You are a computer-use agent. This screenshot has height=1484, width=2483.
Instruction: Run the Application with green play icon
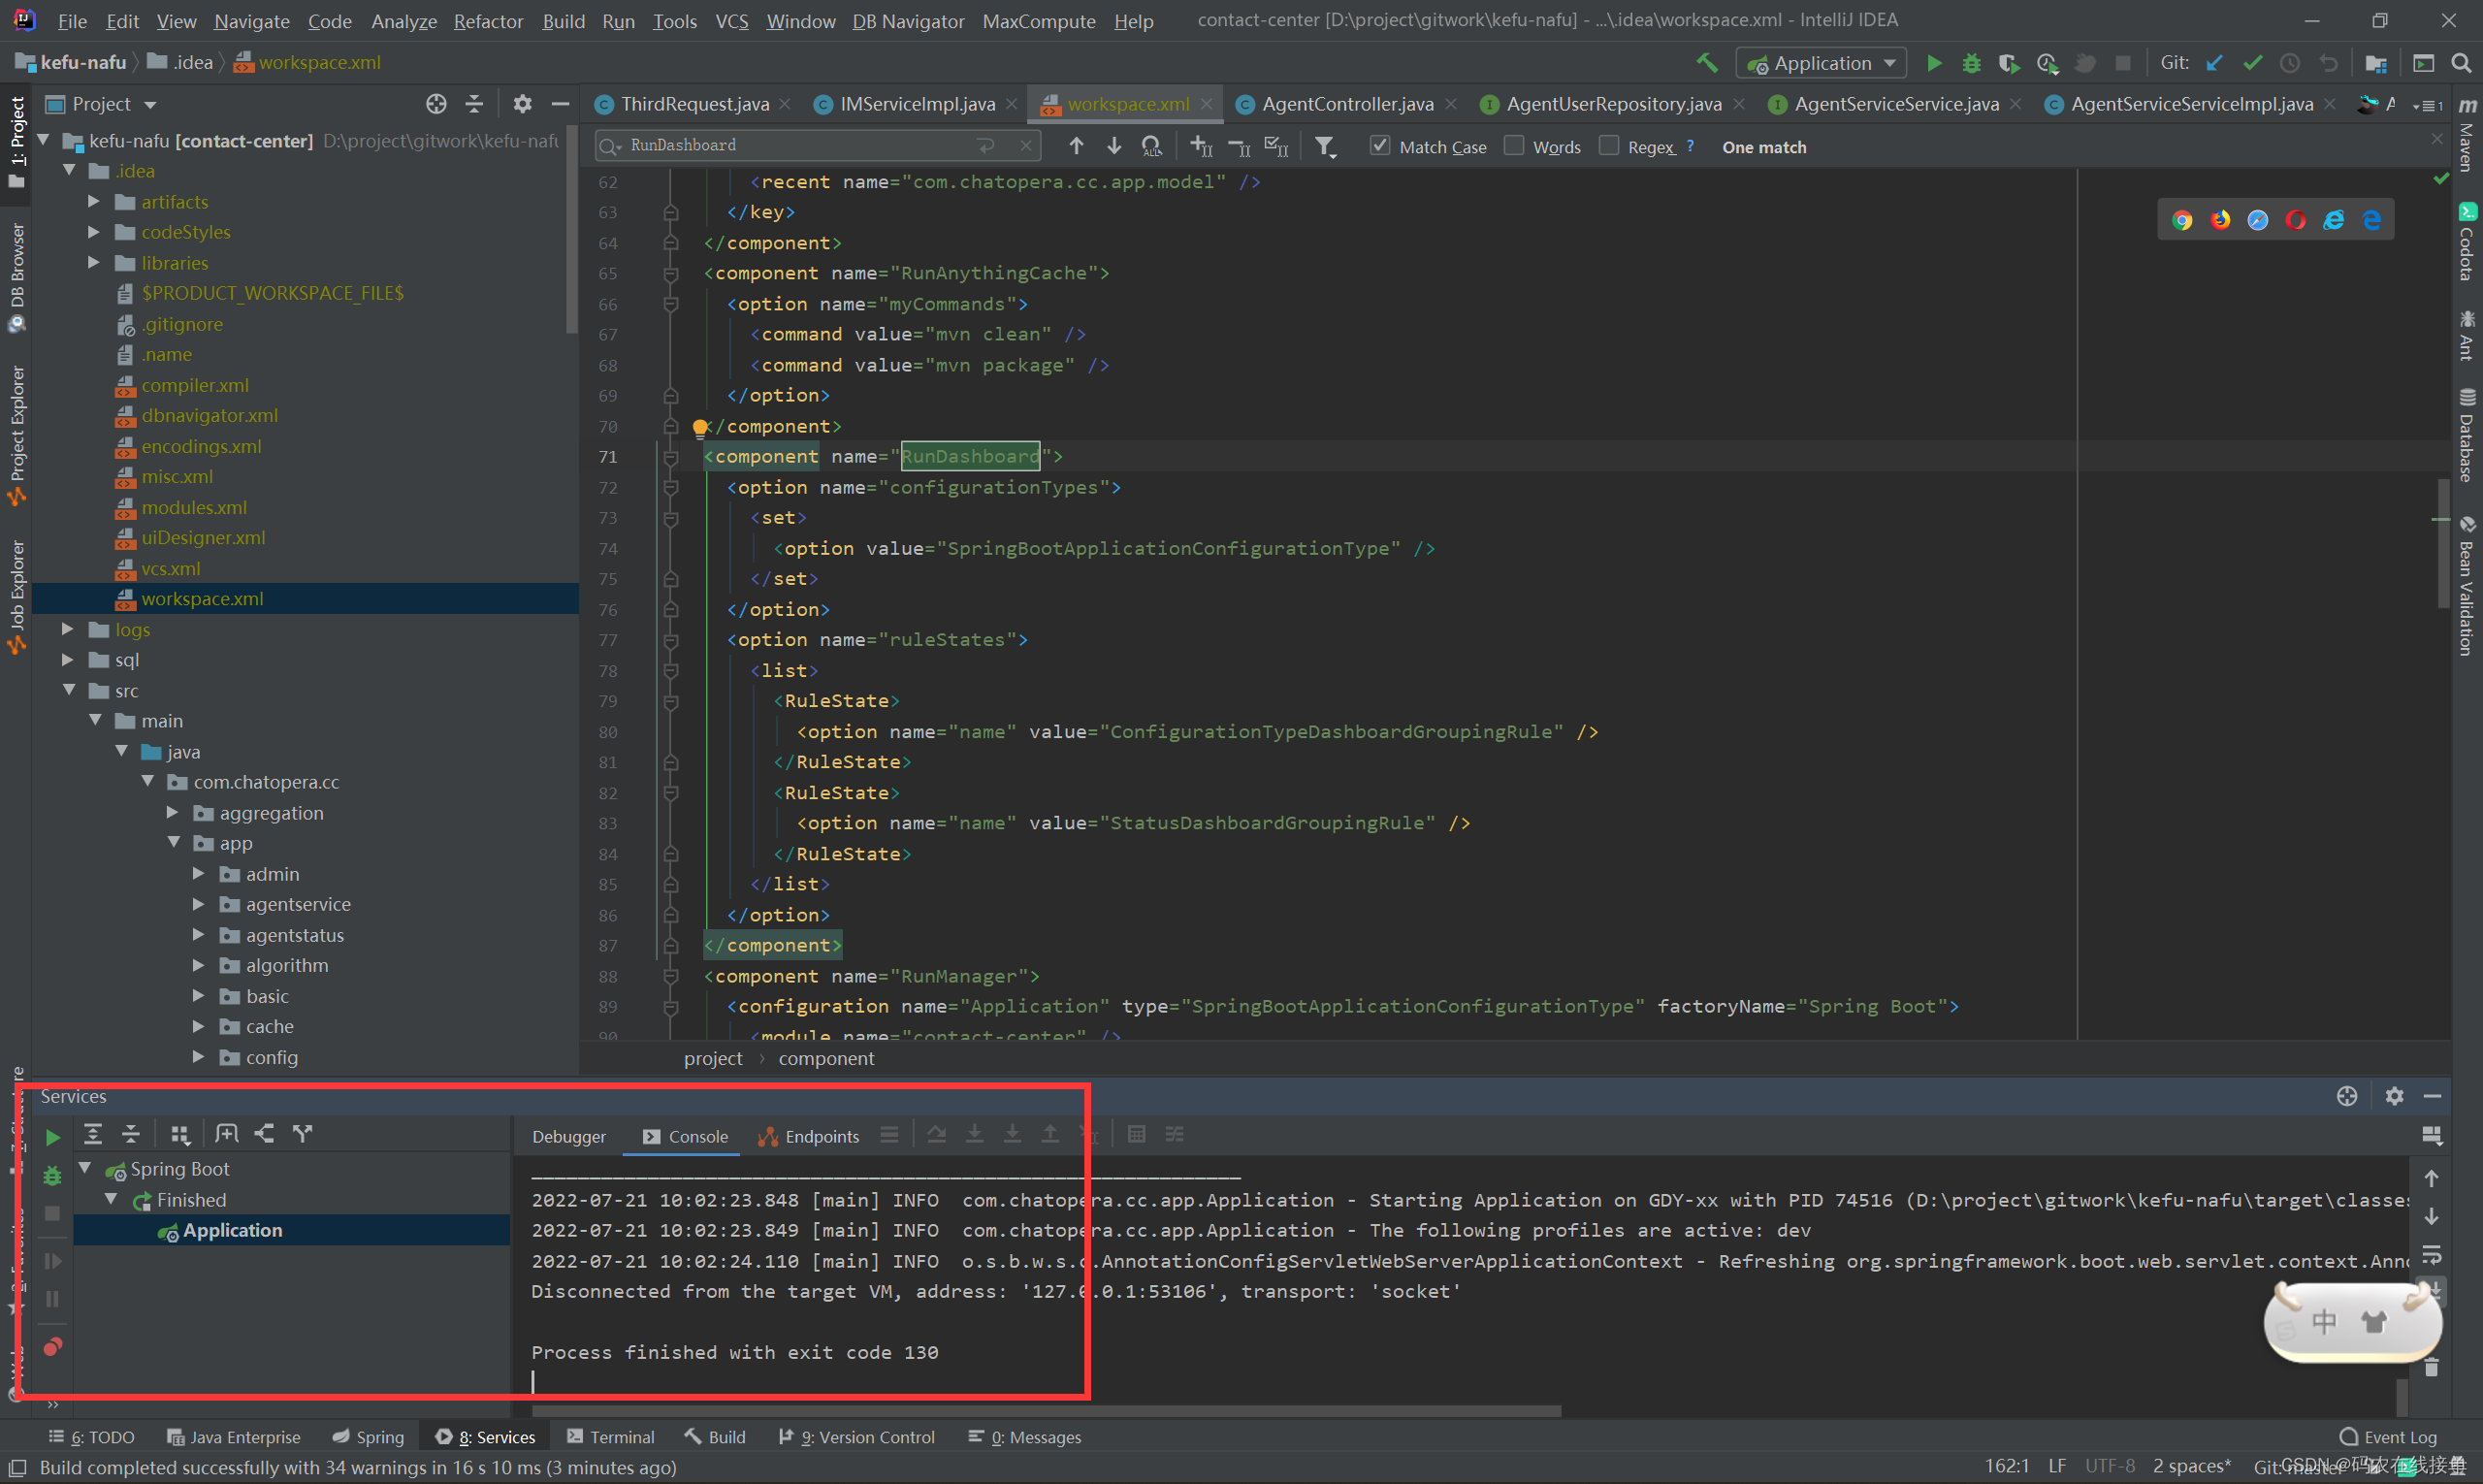tap(1935, 63)
